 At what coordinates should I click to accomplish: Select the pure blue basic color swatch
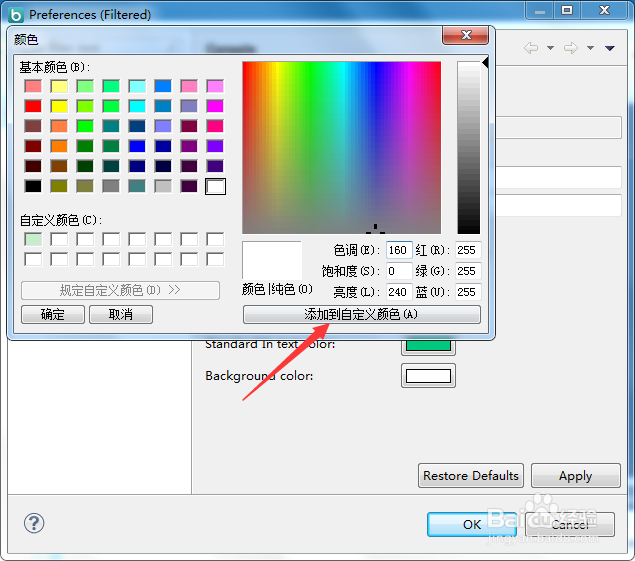[x=137, y=146]
